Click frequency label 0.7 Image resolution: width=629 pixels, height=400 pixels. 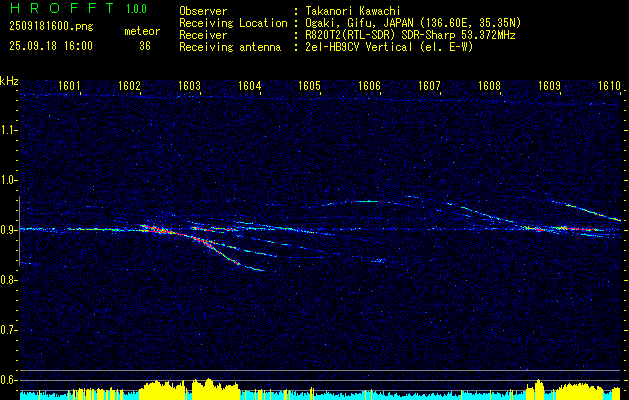click(8, 330)
